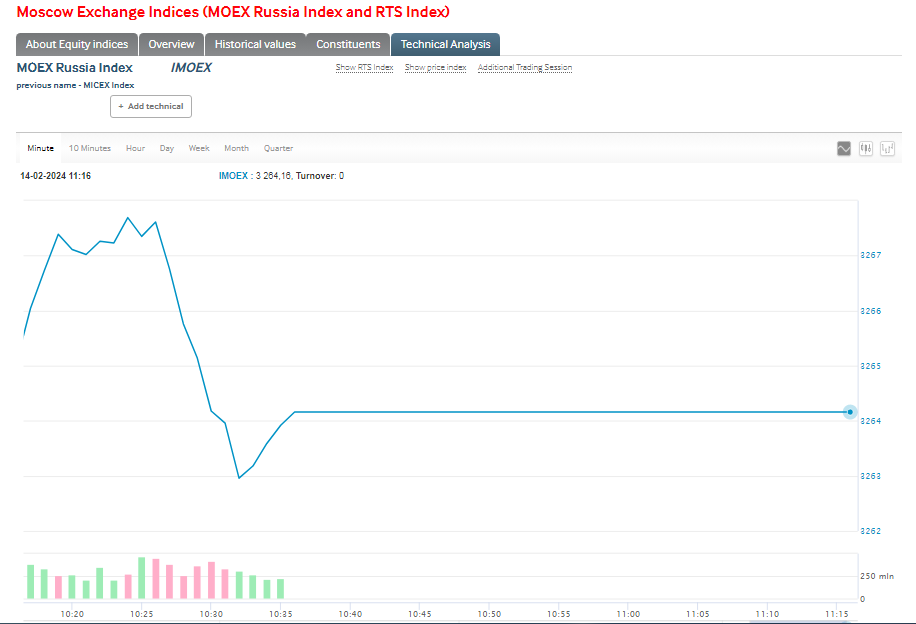Set chart period to Quarter

(x=278, y=148)
